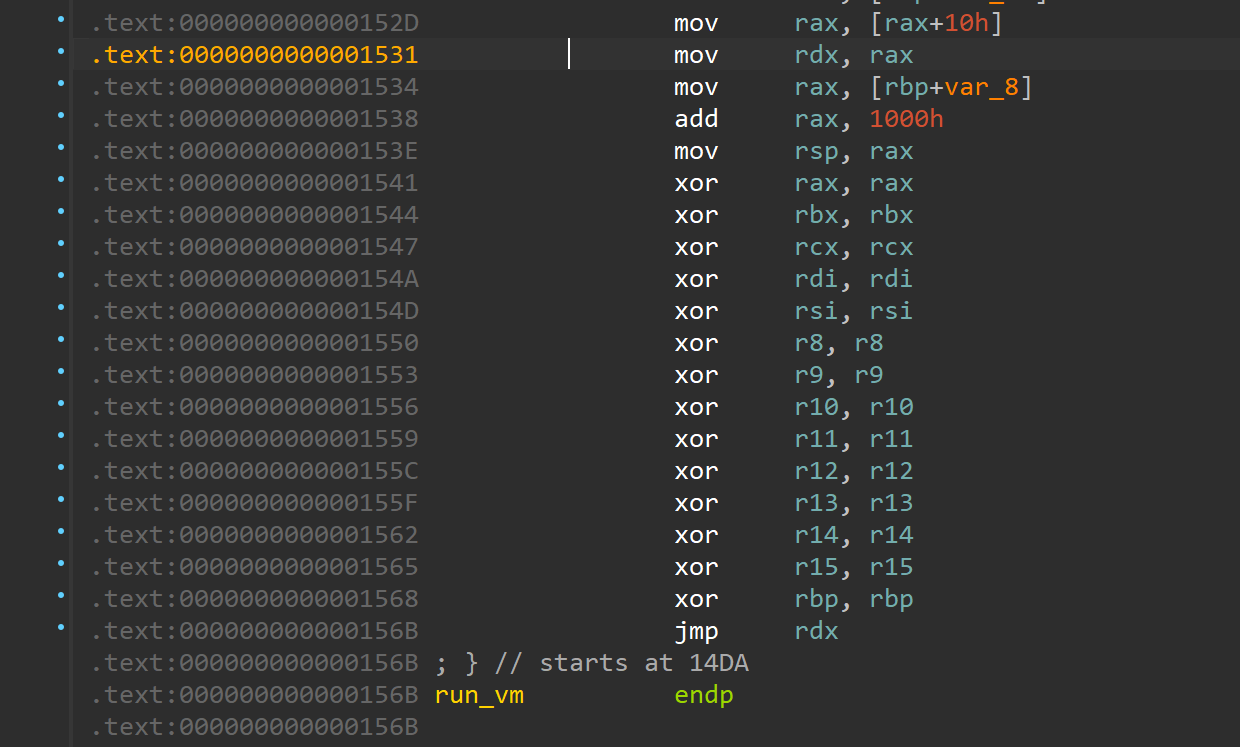Click the breakpoint dot beside address 1550
The width and height of the screenshot is (1240, 747).
pyautogui.click(x=62, y=340)
